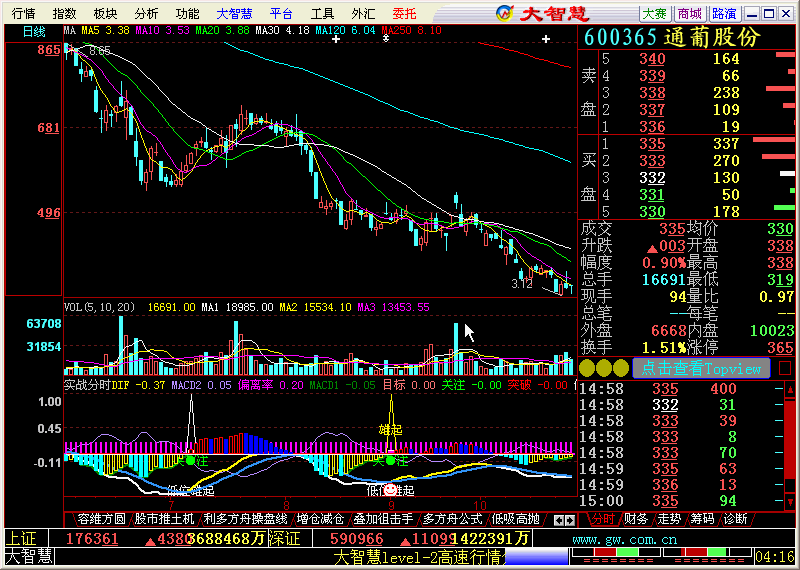The image size is (800, 570).
Task: Click the yellow 雄起 signal label
Action: (391, 430)
